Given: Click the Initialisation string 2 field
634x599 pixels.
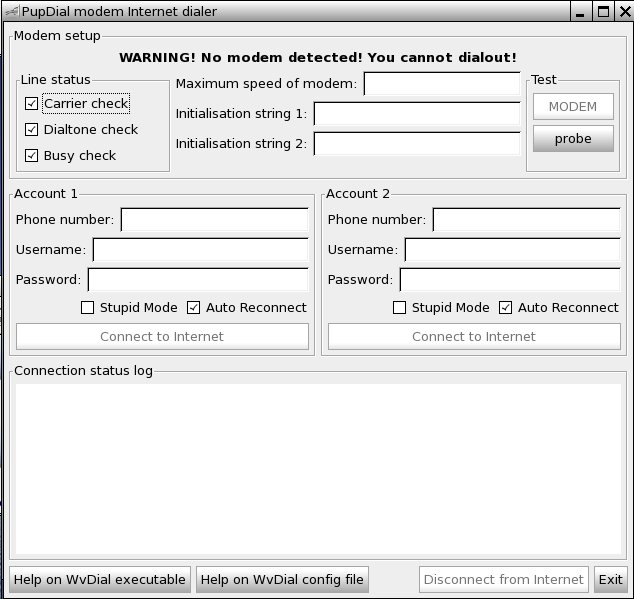Looking at the screenshot, I should (x=417, y=144).
